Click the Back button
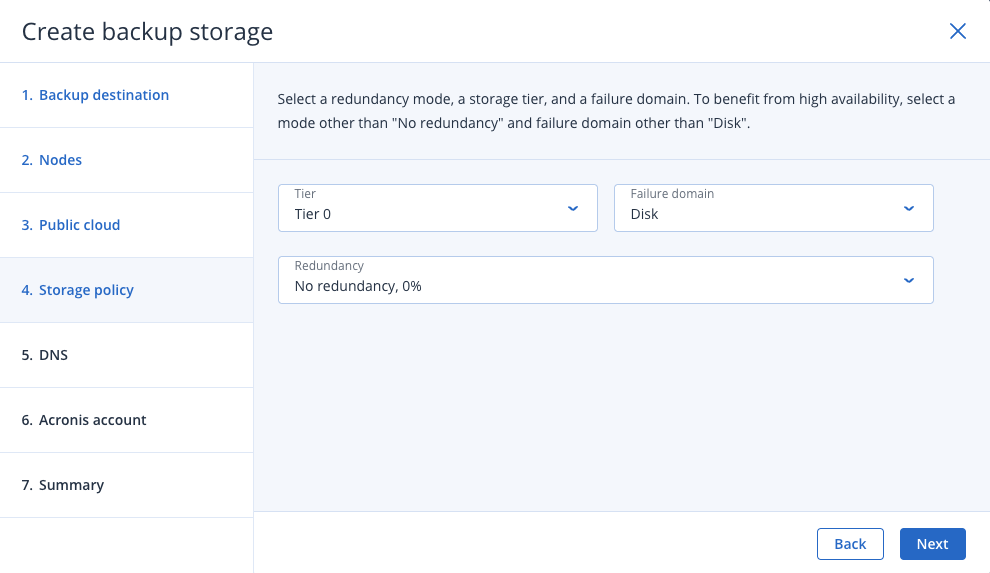 point(850,544)
